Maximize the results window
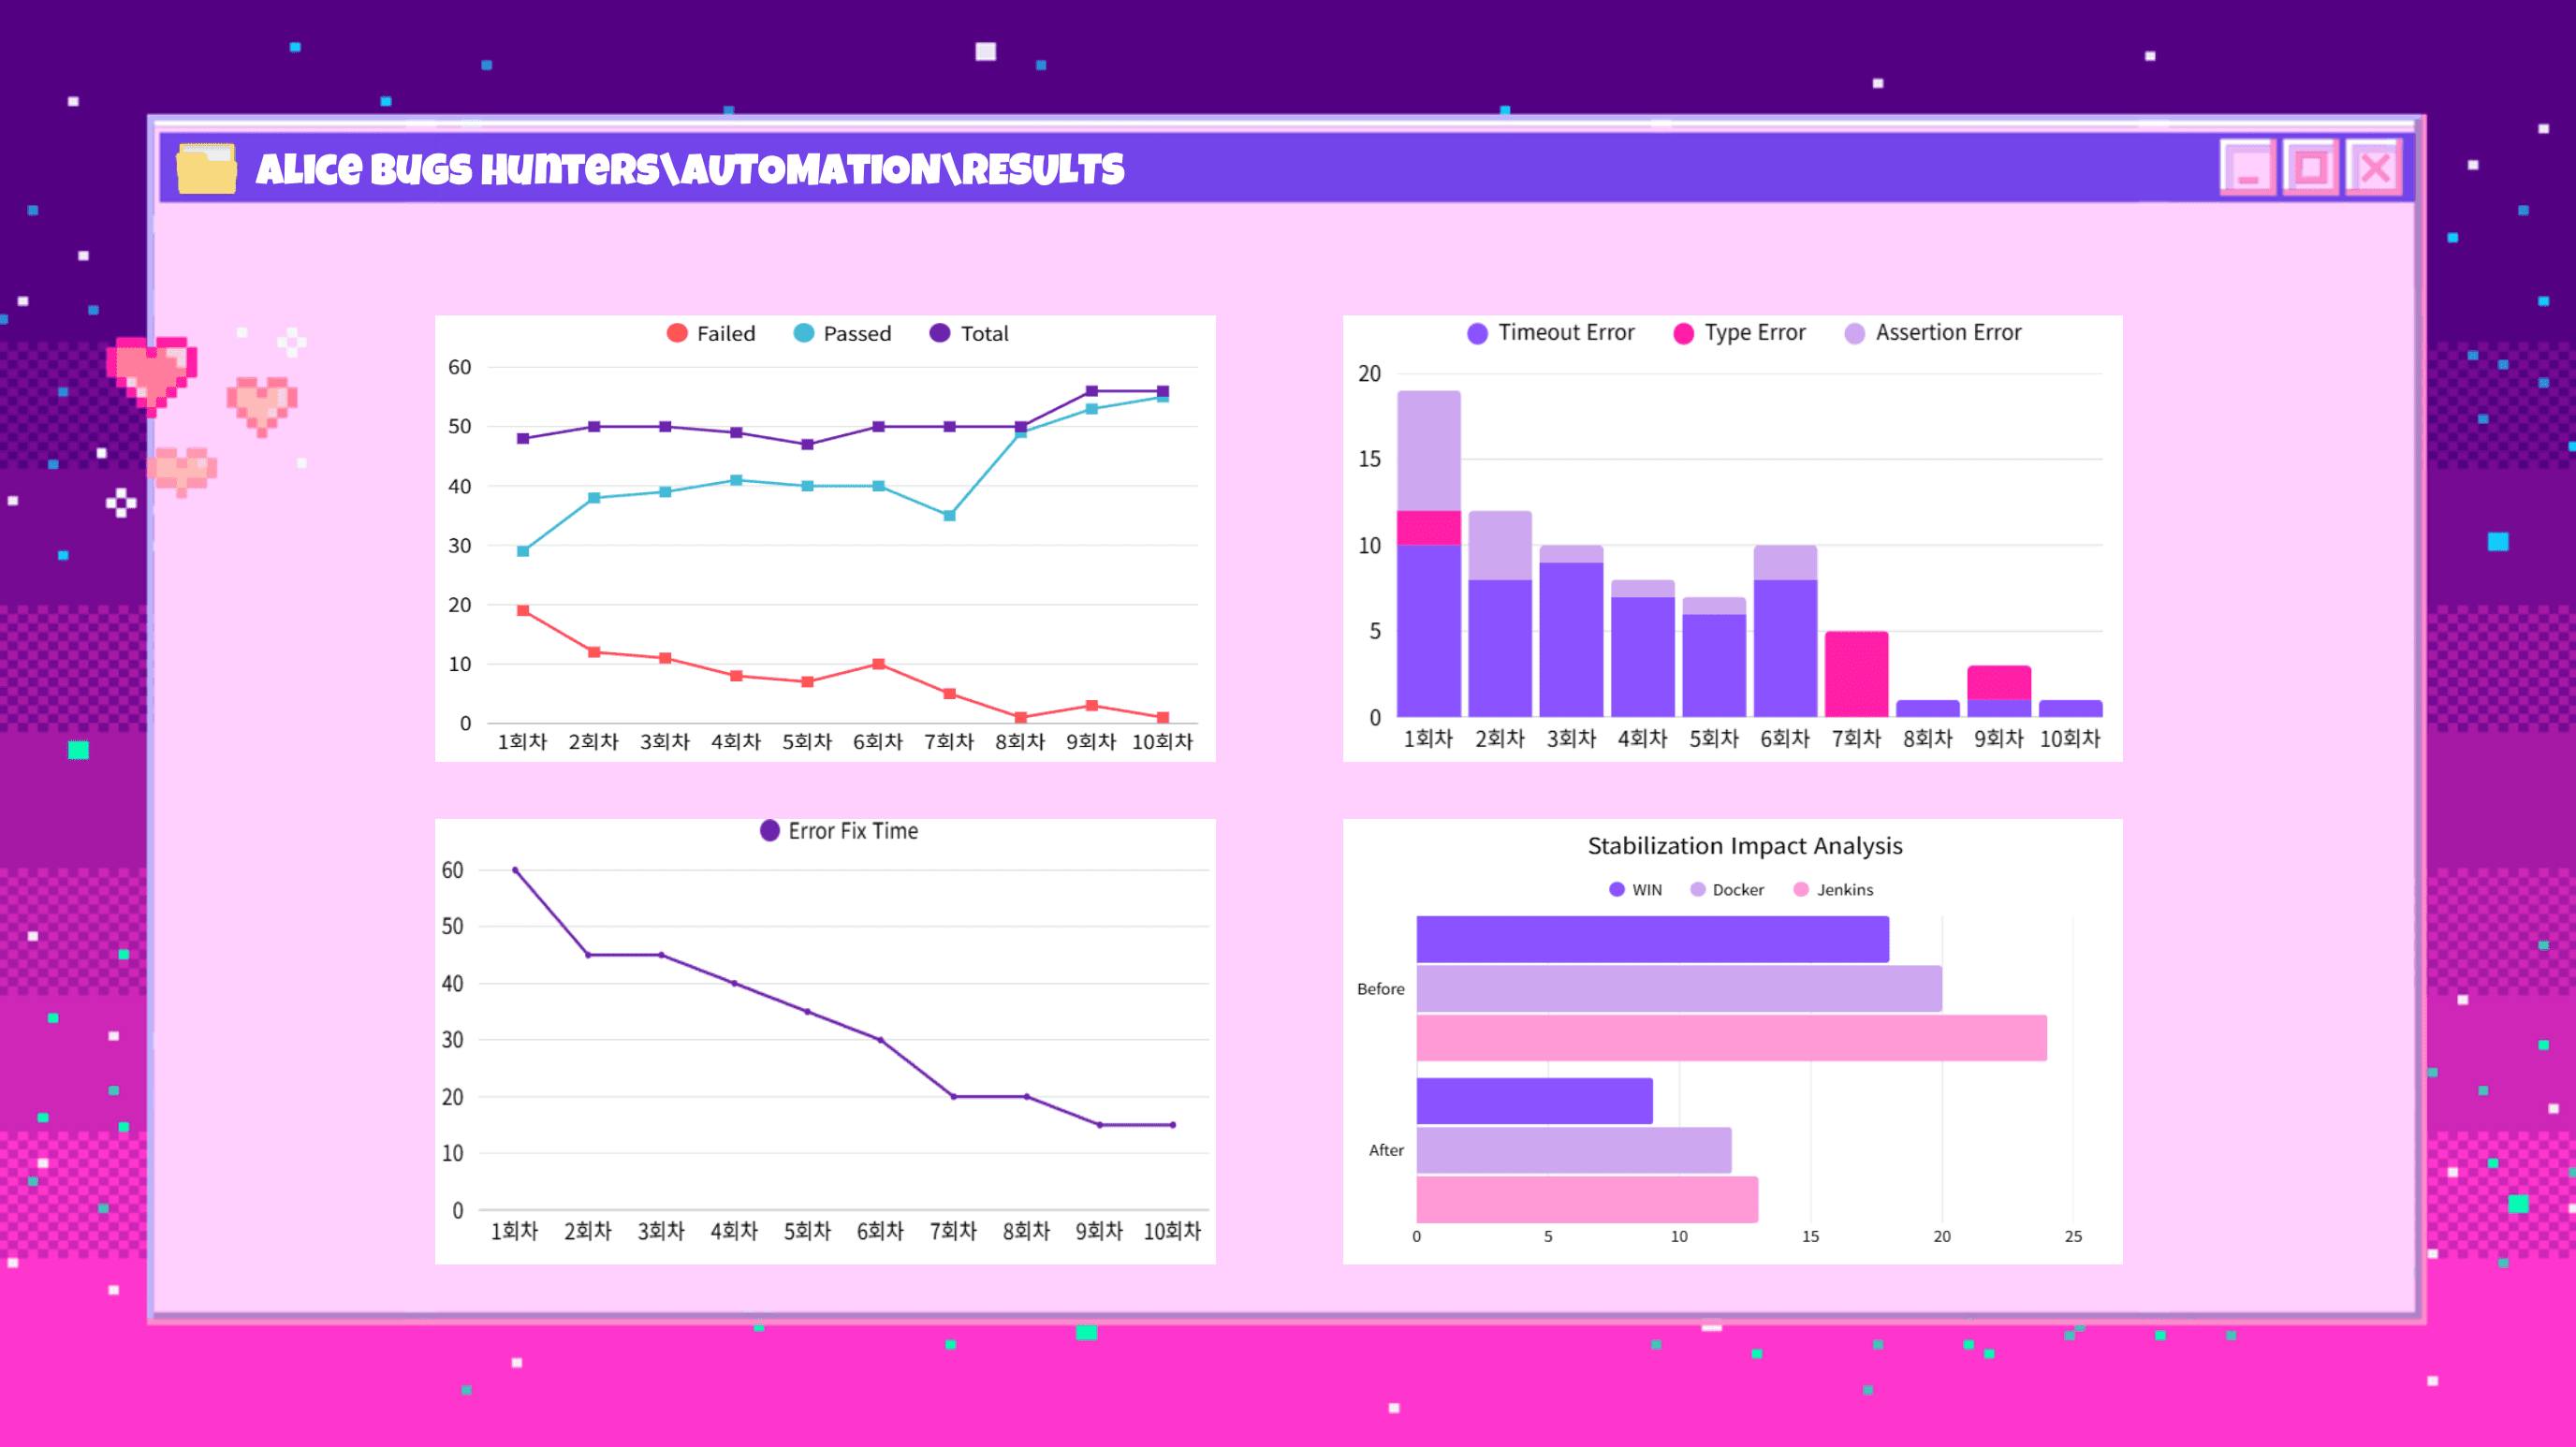This screenshot has width=2576, height=1447. click(x=2310, y=168)
